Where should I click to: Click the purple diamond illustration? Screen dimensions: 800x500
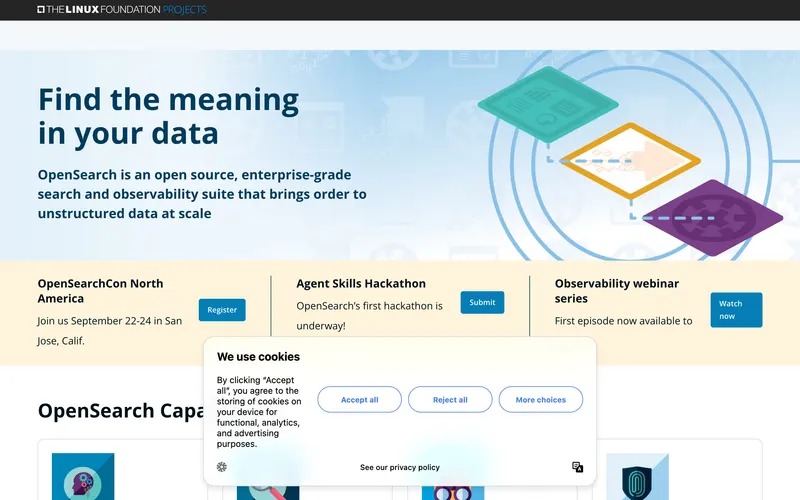click(x=712, y=218)
